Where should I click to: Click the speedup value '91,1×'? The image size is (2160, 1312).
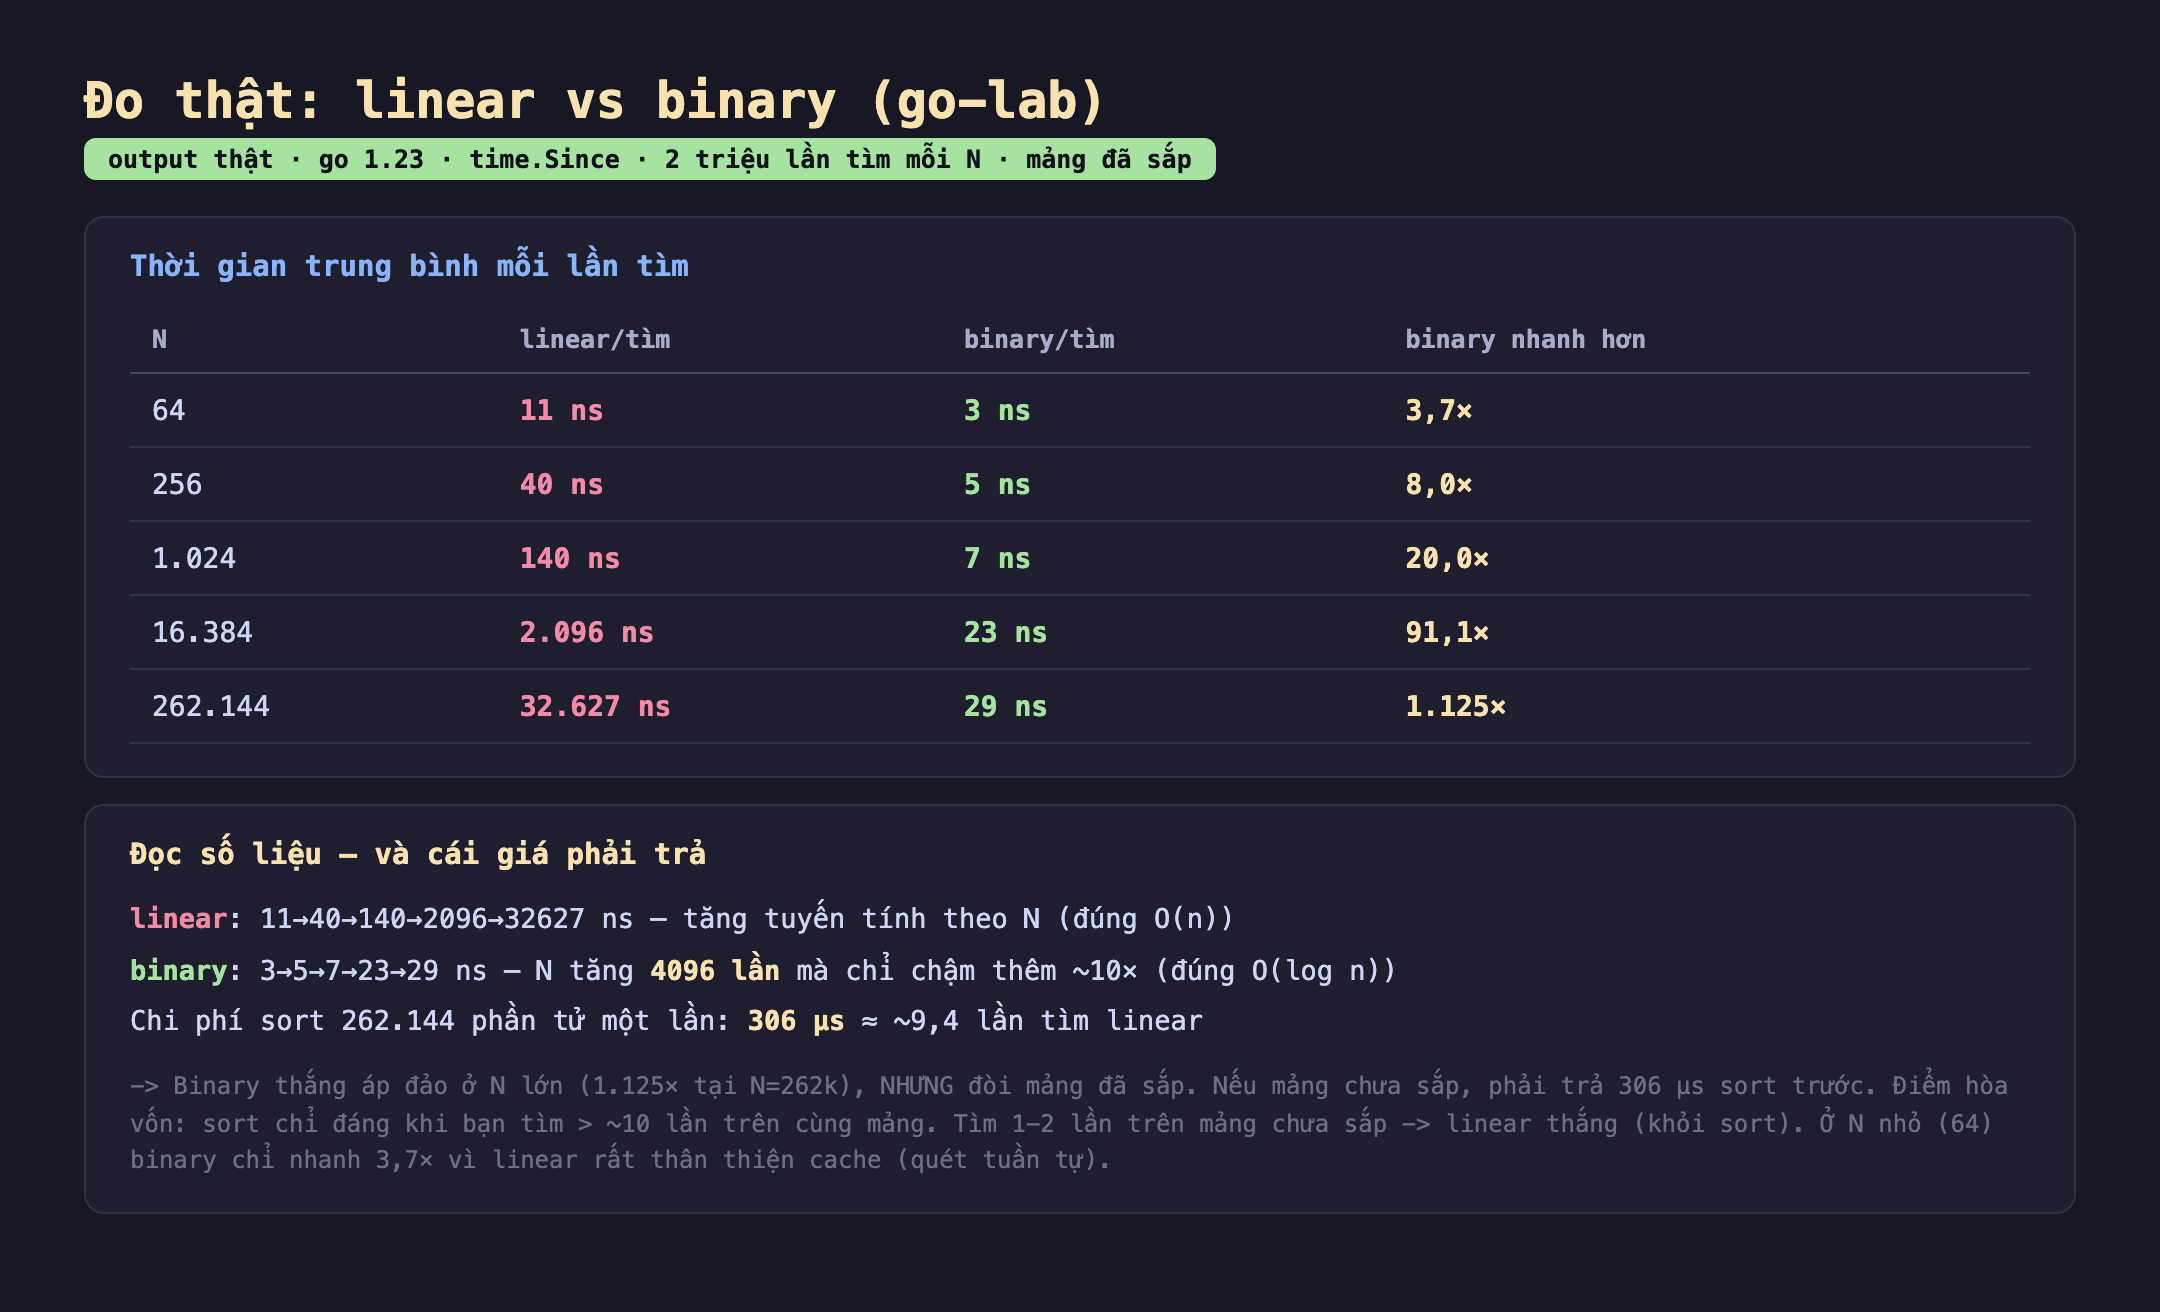coord(1447,632)
